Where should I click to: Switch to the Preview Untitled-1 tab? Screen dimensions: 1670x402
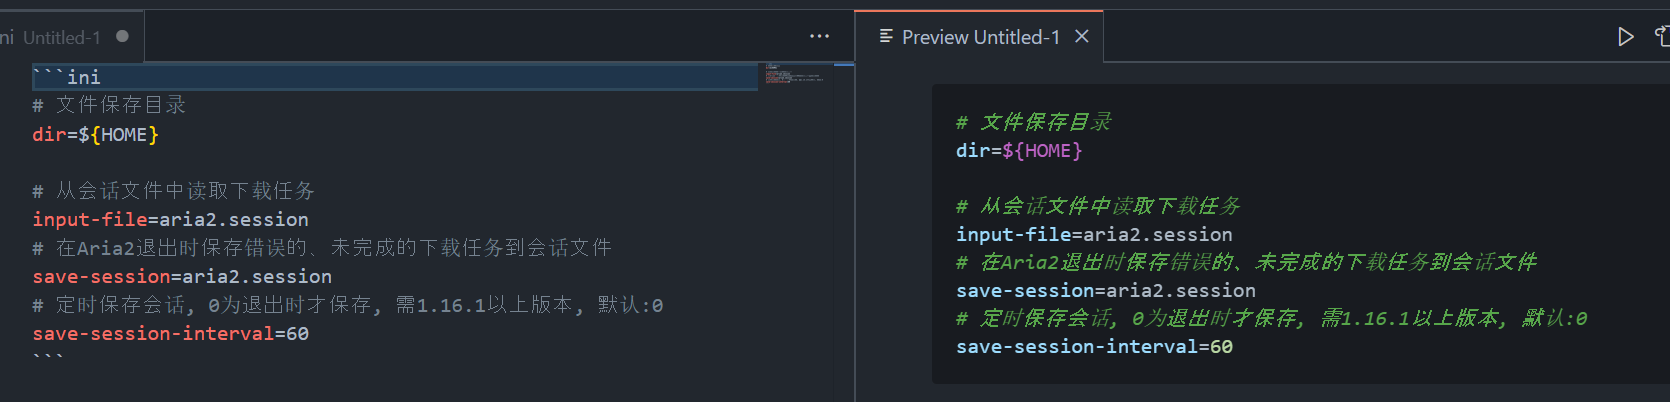coord(981,37)
